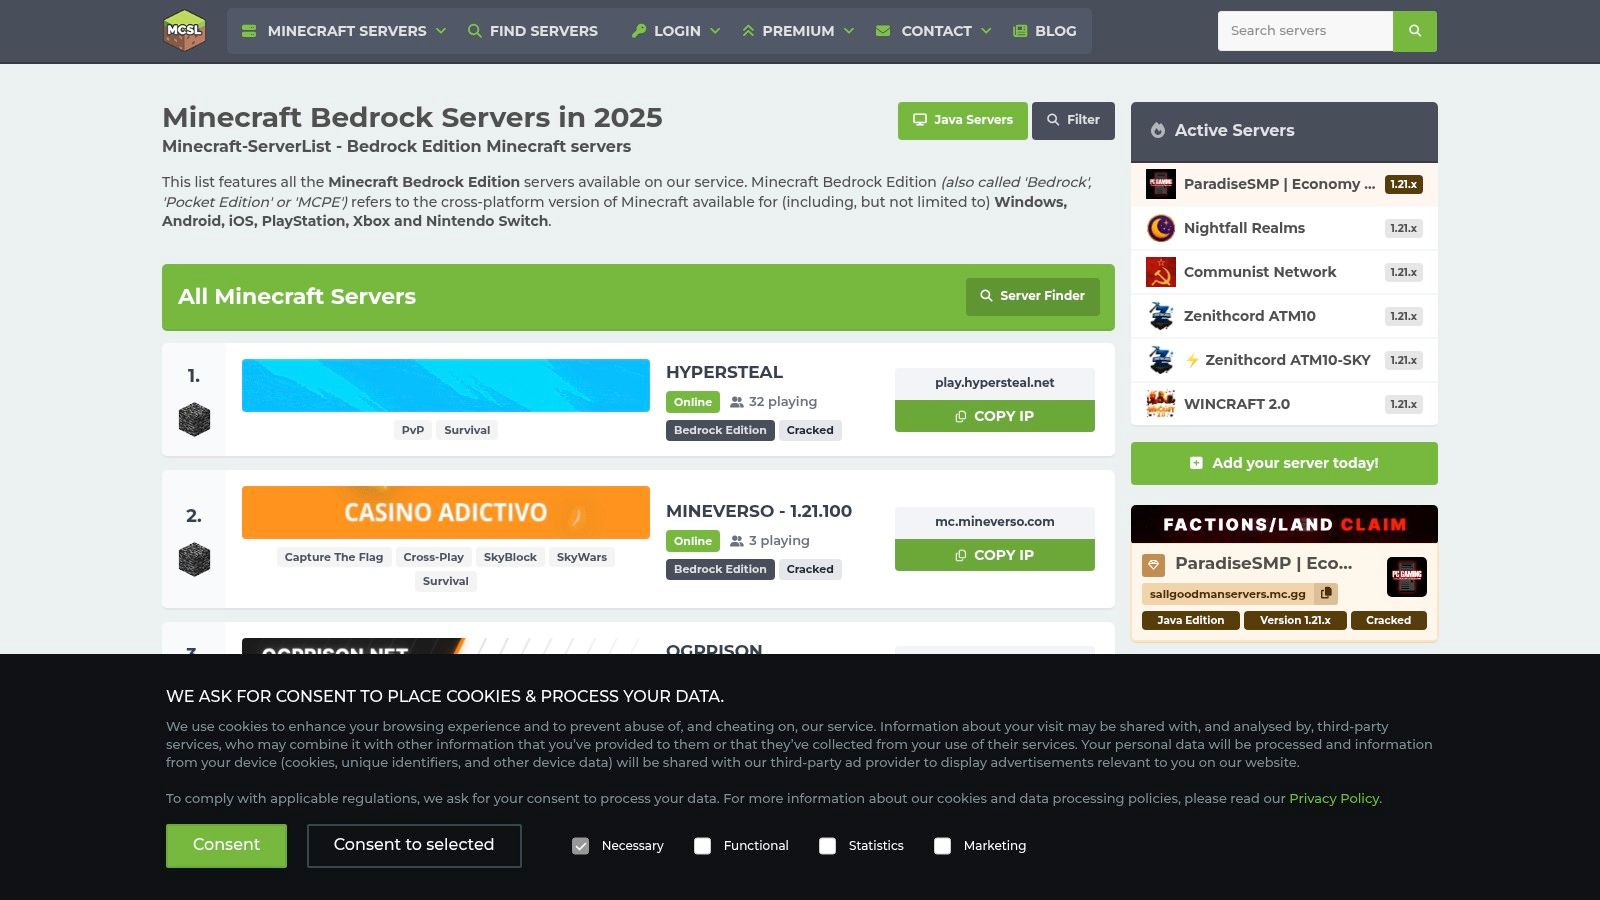
Task: Select the SkyBlock tag
Action: 510,557
